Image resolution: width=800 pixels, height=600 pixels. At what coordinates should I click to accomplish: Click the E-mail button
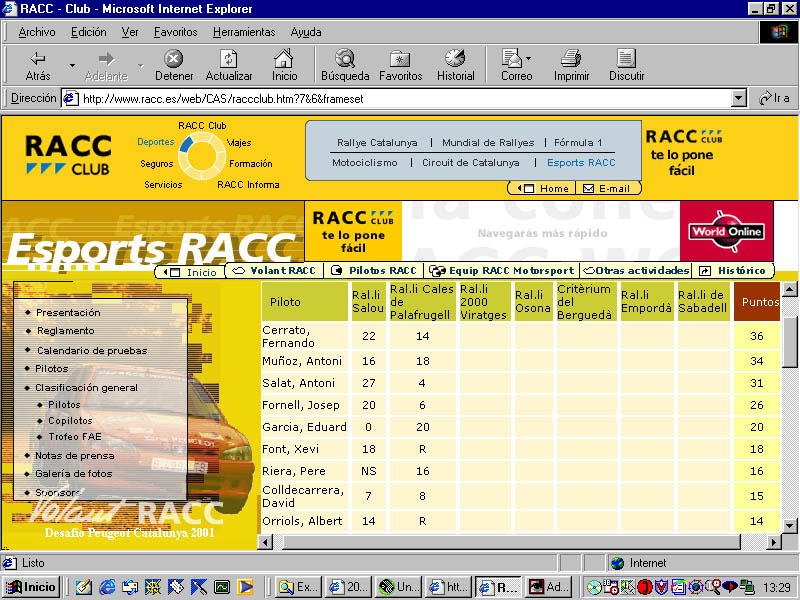click(607, 188)
